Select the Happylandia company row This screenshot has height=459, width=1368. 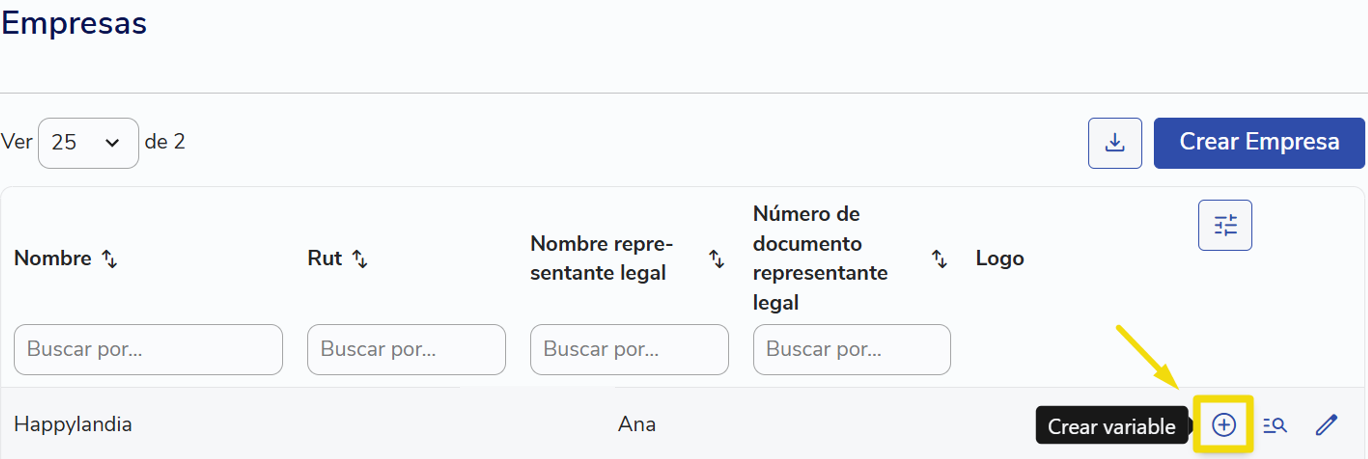coord(683,424)
